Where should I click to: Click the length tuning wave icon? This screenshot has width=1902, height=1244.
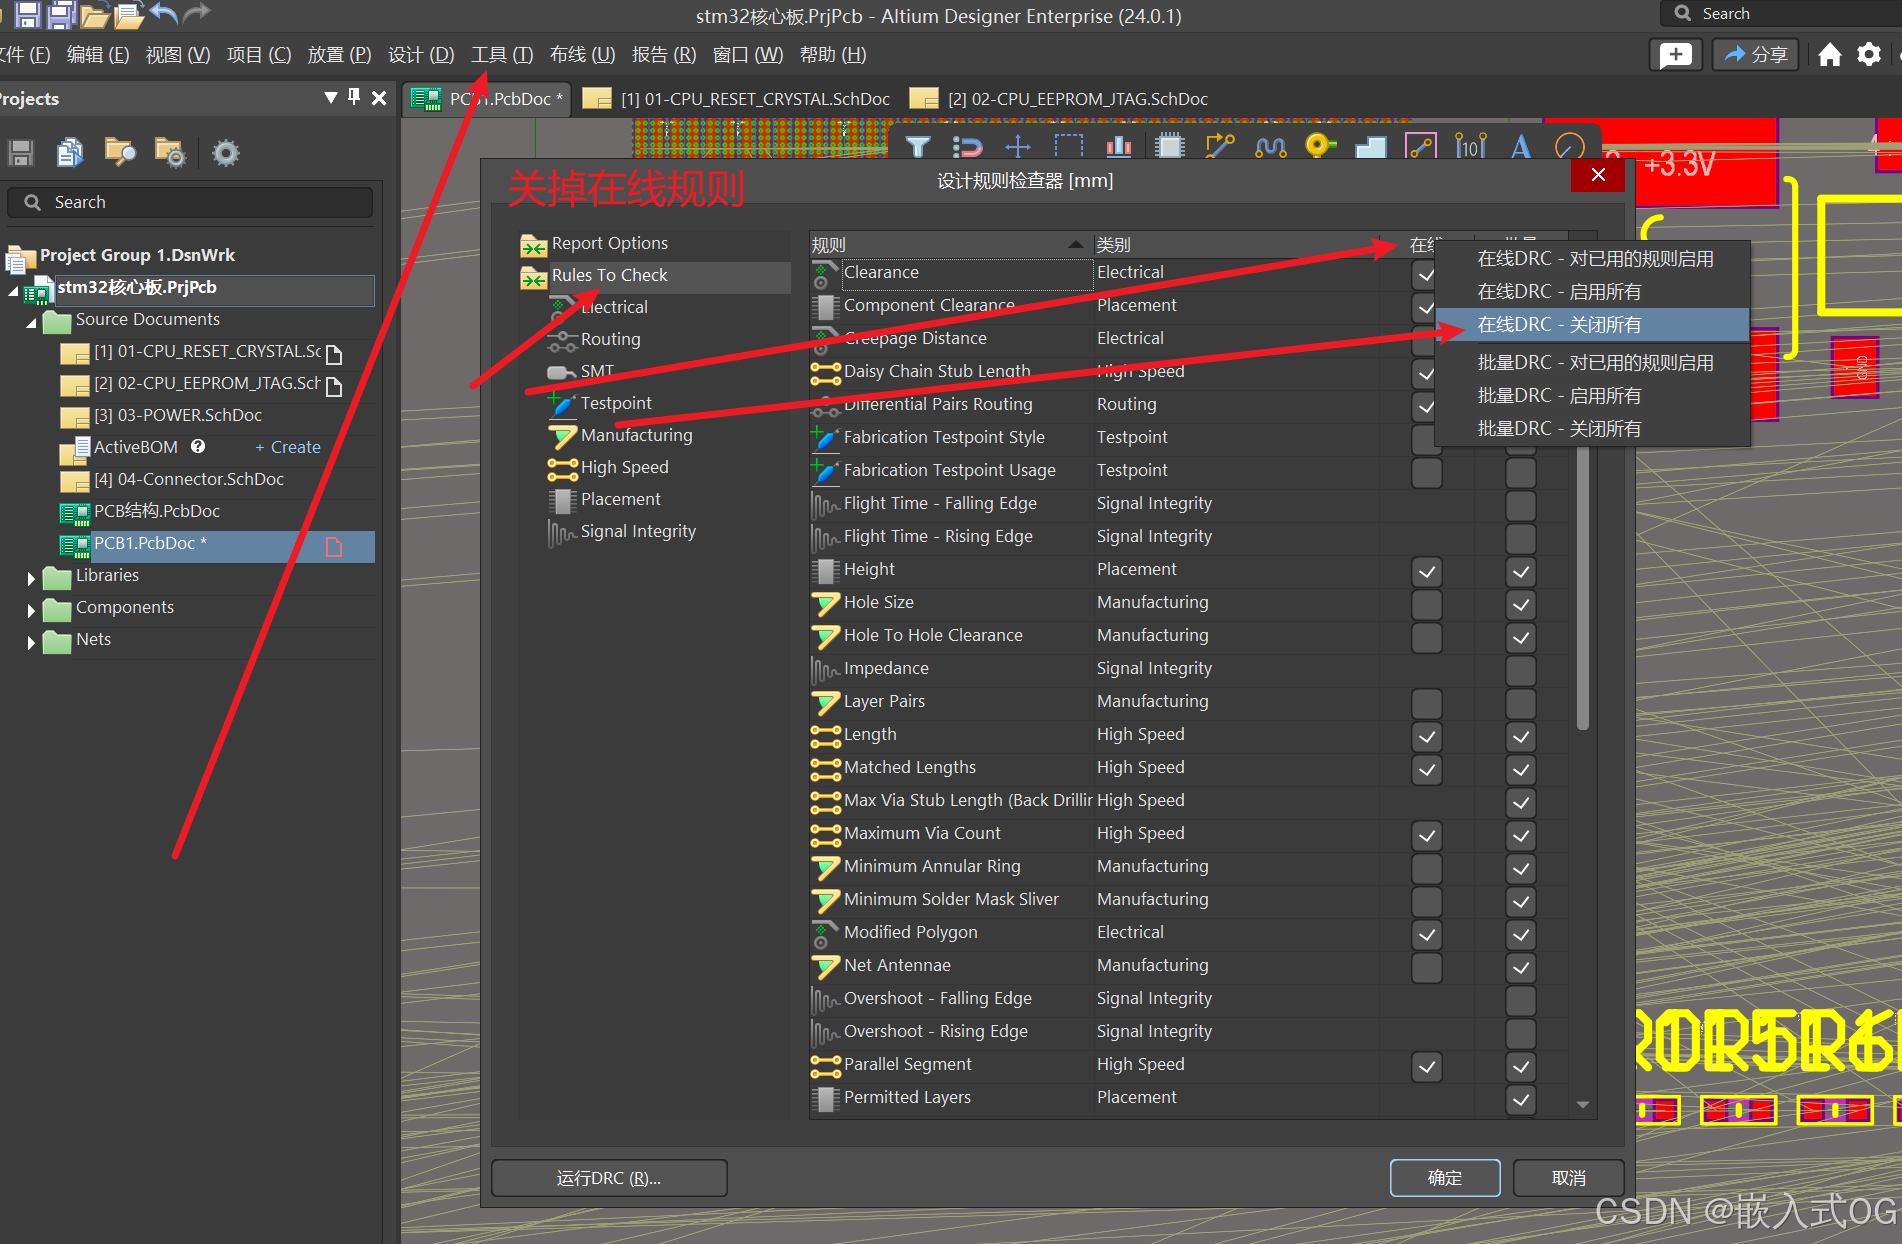click(1270, 147)
